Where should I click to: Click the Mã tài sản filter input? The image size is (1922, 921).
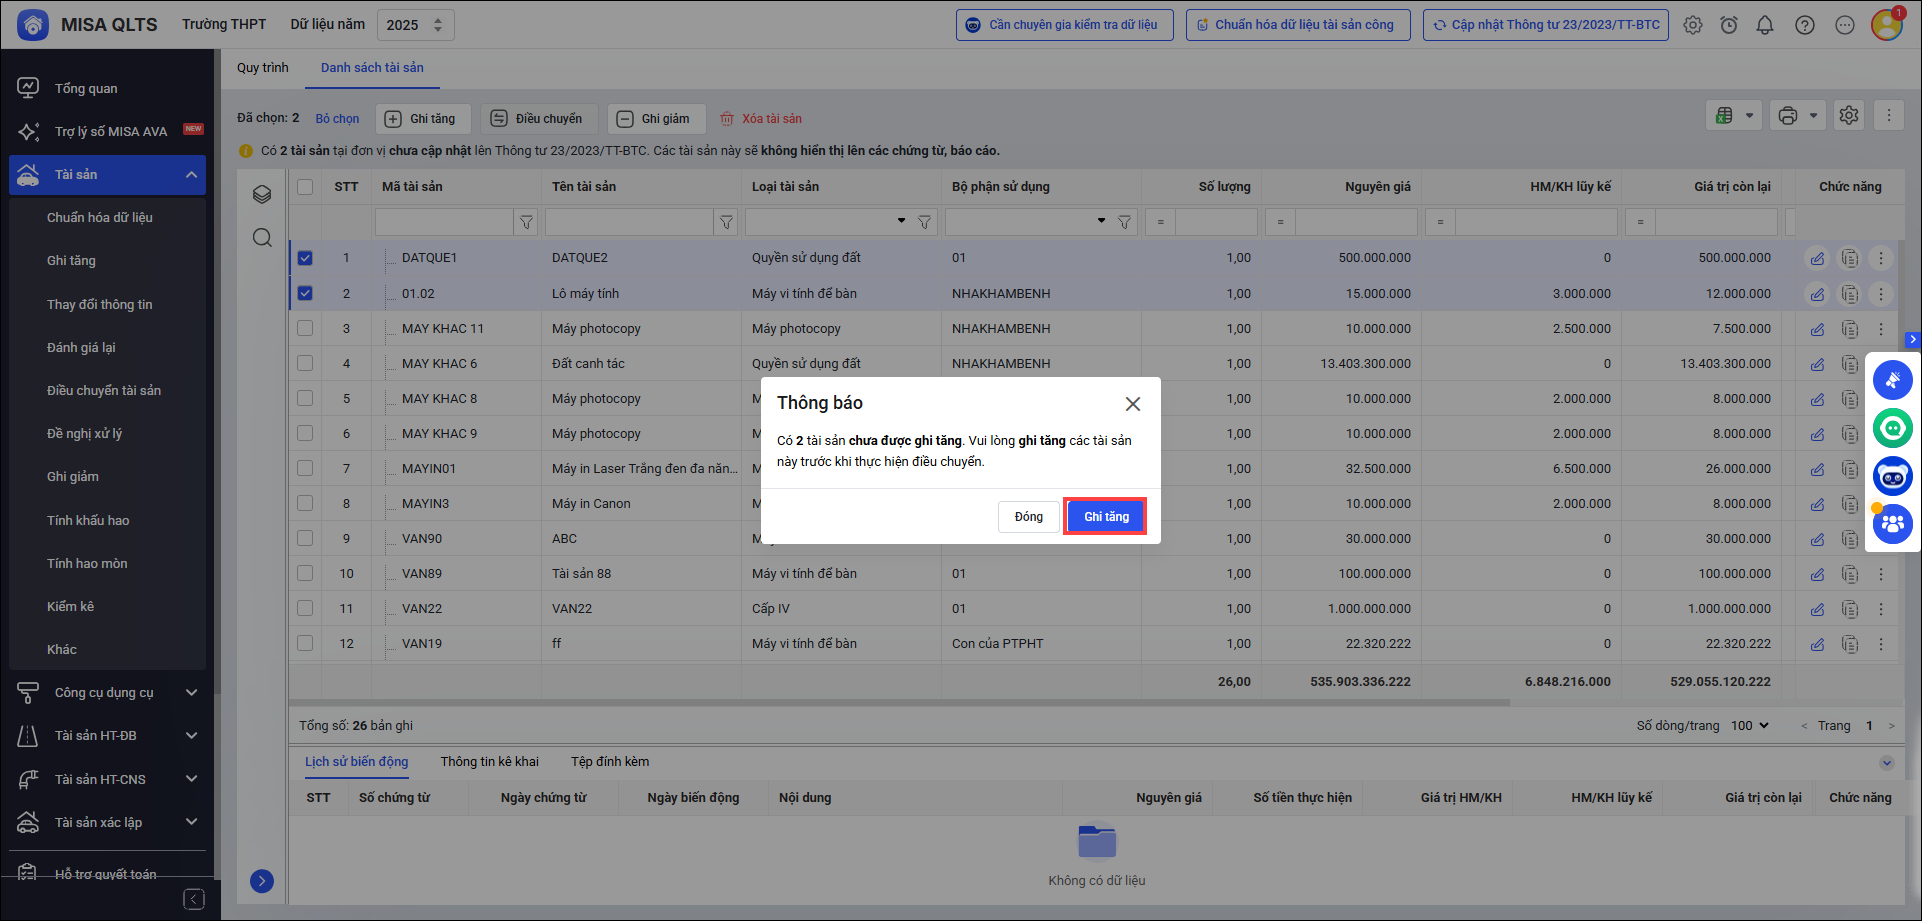[443, 222]
